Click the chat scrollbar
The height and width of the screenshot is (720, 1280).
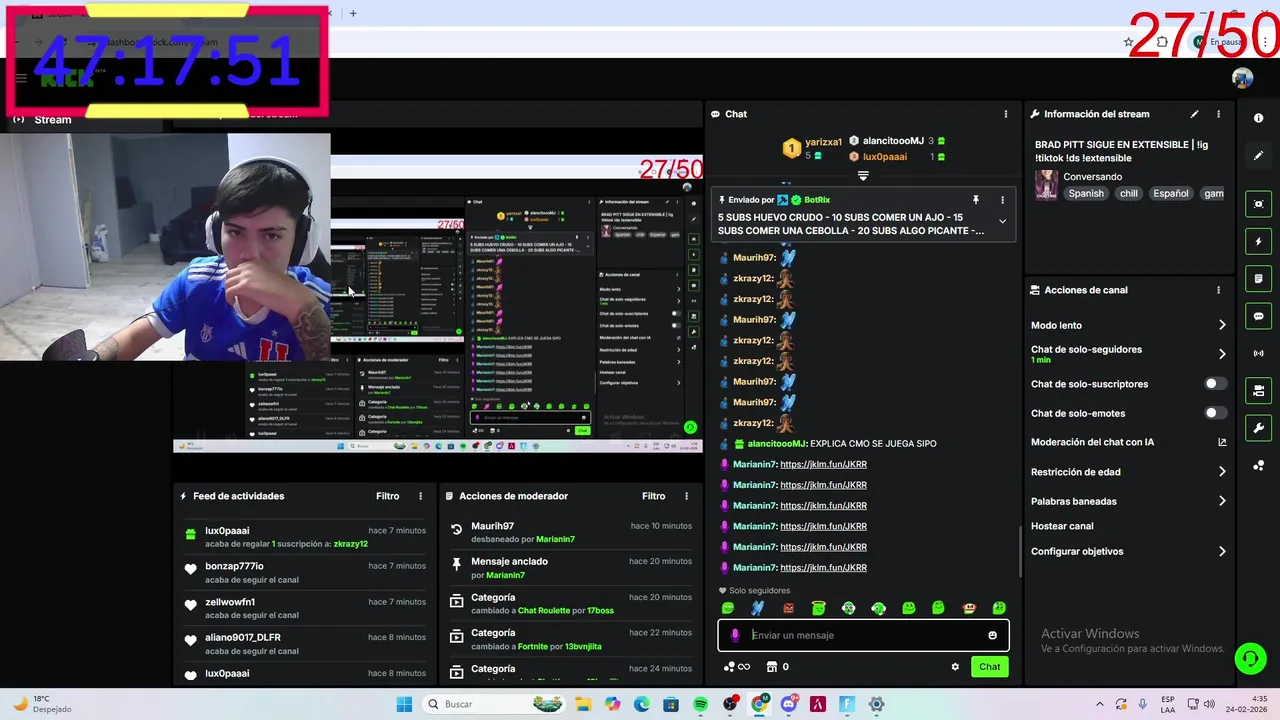click(1020, 551)
